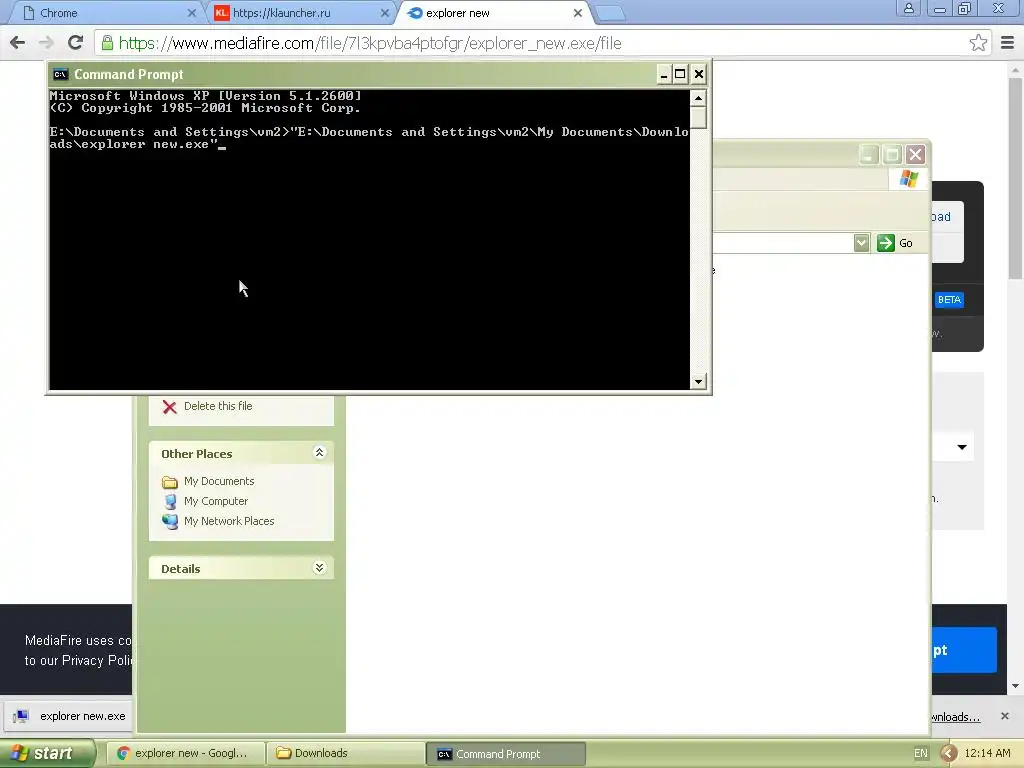Bookmark this page with the star icon
The height and width of the screenshot is (768, 1024).
[978, 43]
